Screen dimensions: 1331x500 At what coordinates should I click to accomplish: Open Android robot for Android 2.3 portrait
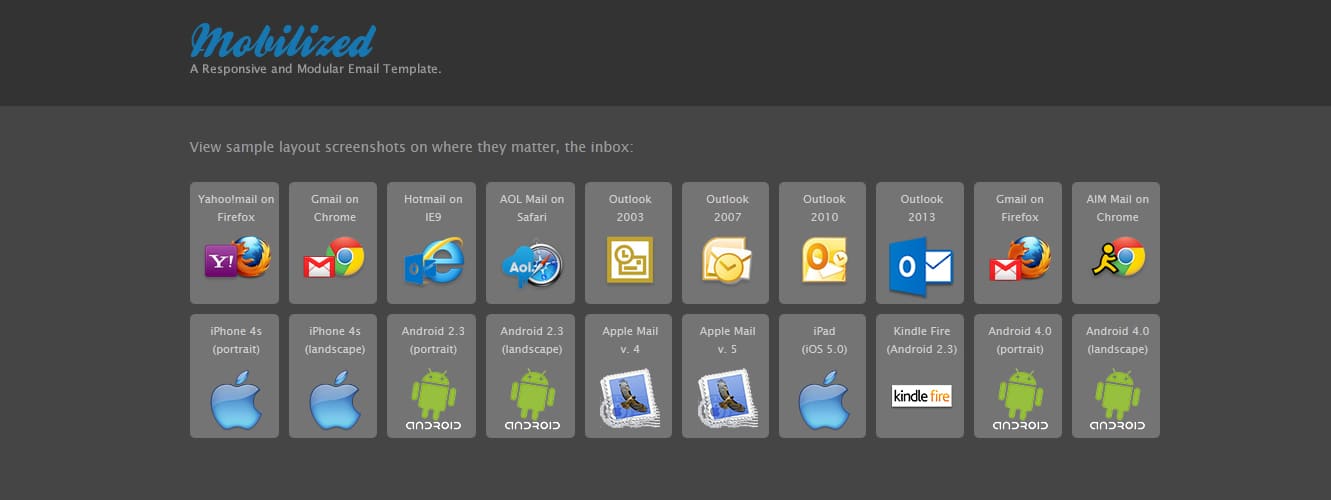433,400
